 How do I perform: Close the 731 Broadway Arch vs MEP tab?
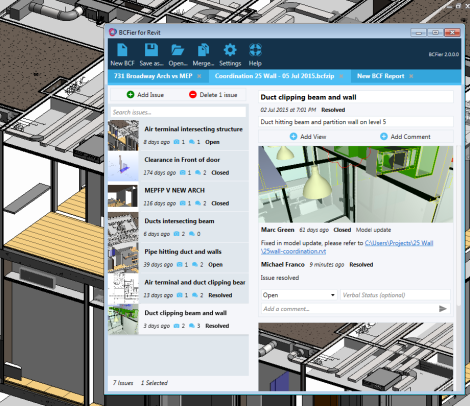(x=199, y=76)
